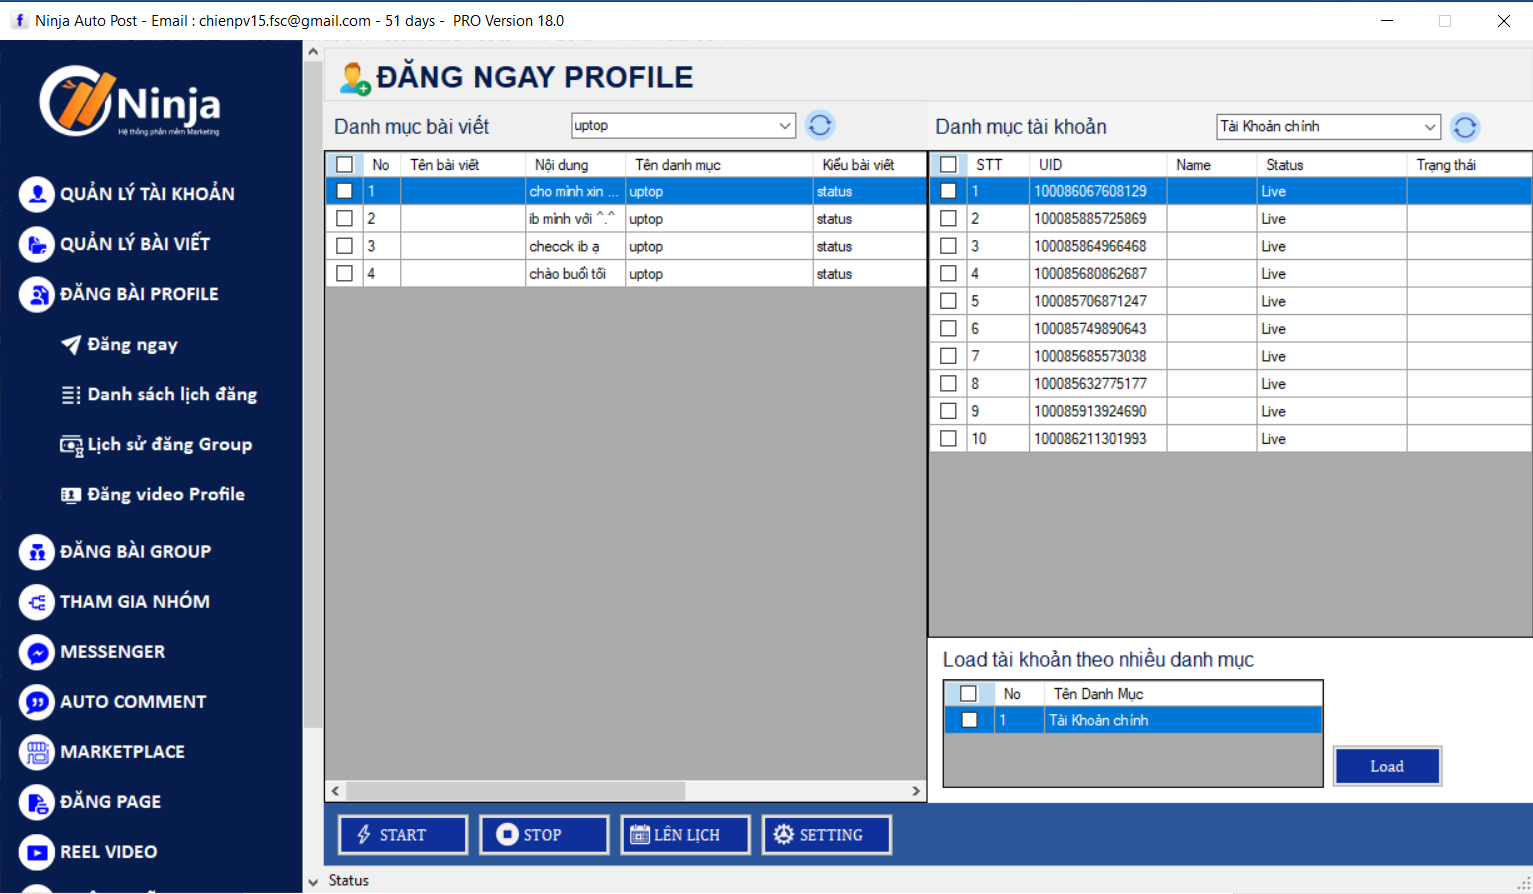Refresh the Danh mục bài viết list
Viewport: 1533px width, 894px height.
pos(820,125)
